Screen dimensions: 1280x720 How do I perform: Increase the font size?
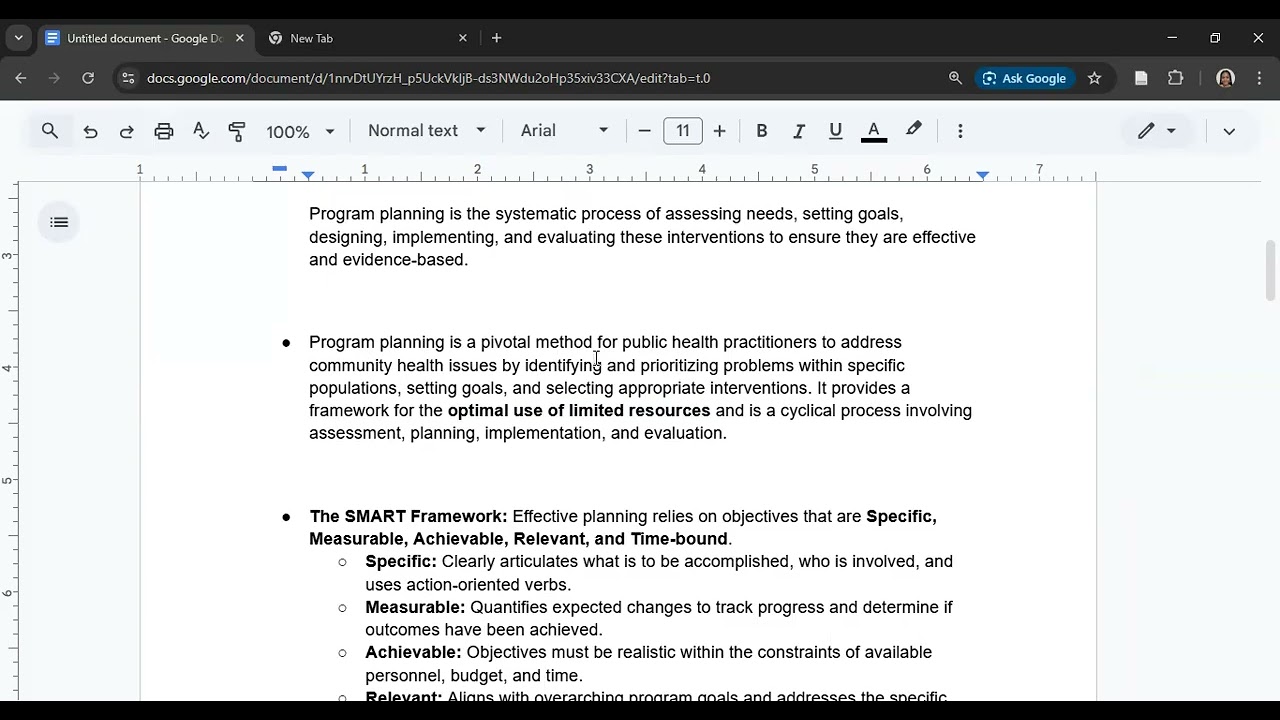click(x=719, y=131)
